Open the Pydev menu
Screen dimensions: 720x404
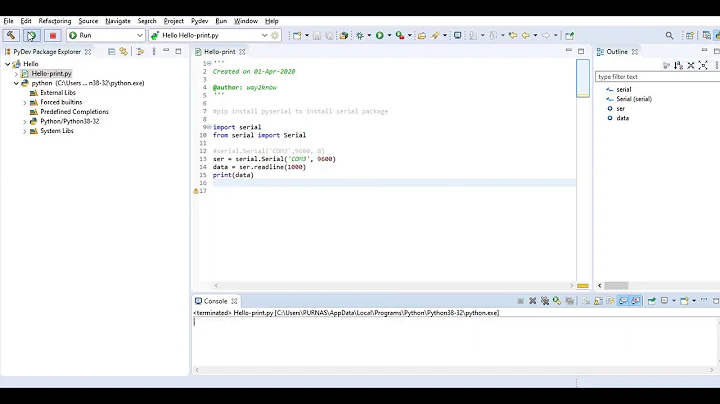click(x=199, y=21)
